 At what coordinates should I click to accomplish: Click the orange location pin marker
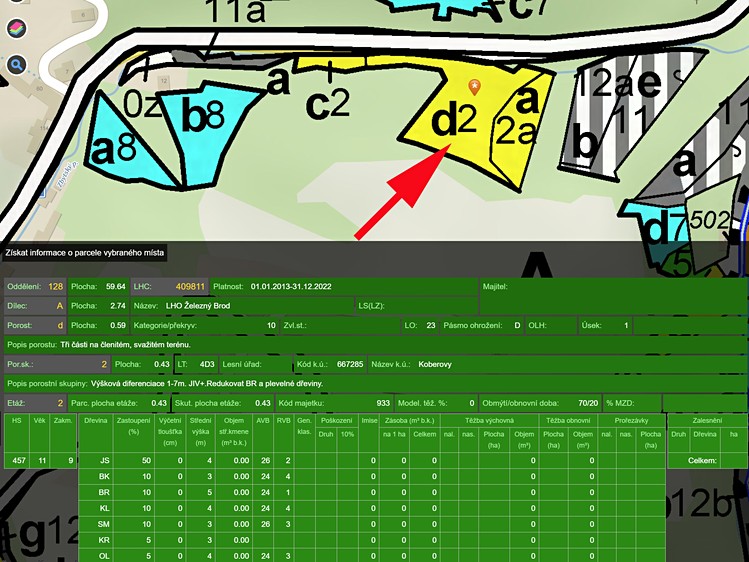474,87
